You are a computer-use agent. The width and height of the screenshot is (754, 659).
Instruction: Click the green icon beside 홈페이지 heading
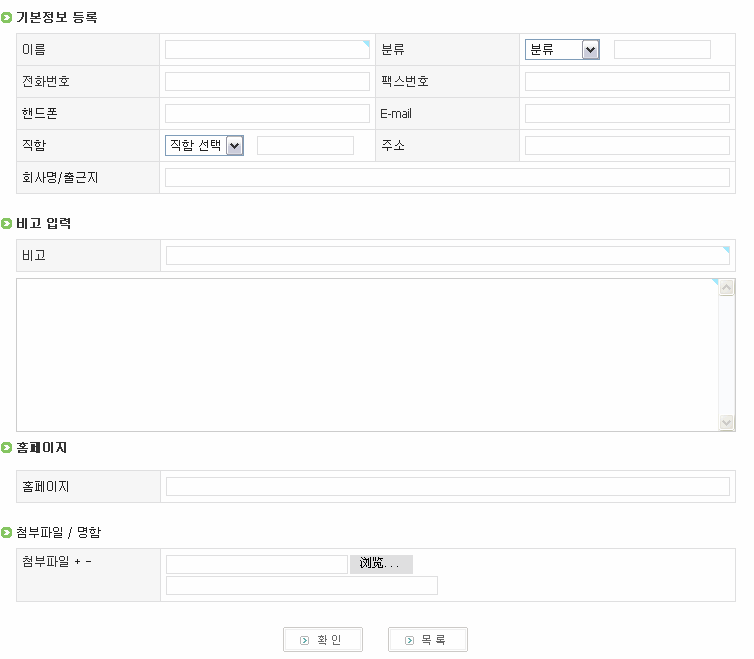(x=7, y=448)
